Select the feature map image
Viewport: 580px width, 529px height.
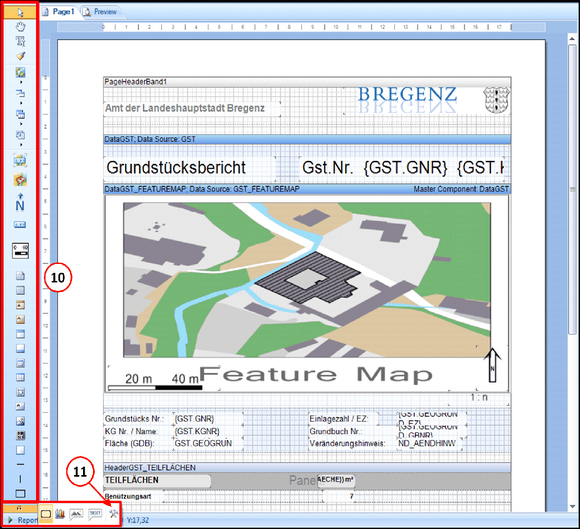[307, 280]
